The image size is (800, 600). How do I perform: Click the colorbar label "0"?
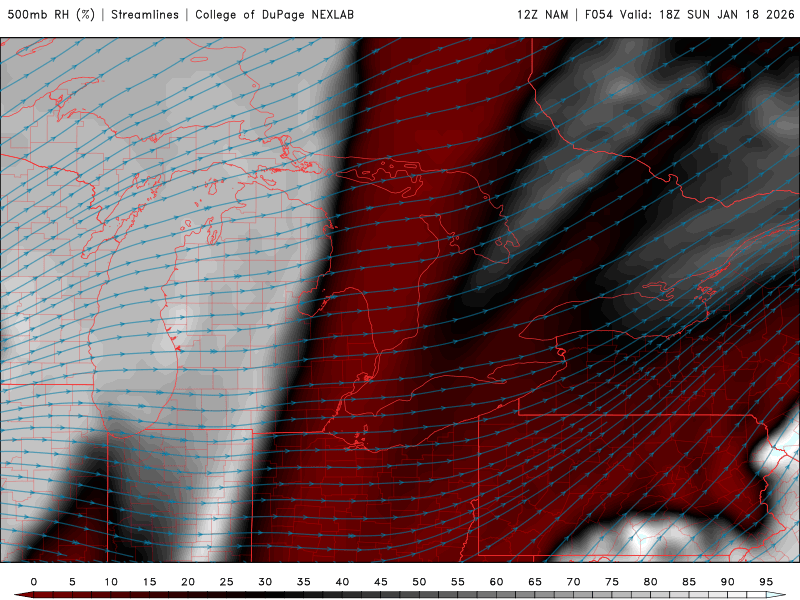pos(34,582)
